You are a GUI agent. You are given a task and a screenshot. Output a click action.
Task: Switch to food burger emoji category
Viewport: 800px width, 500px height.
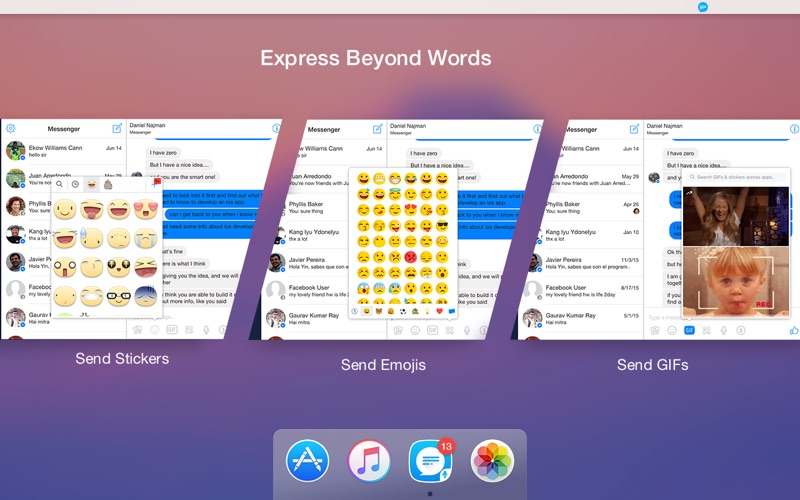(x=391, y=311)
